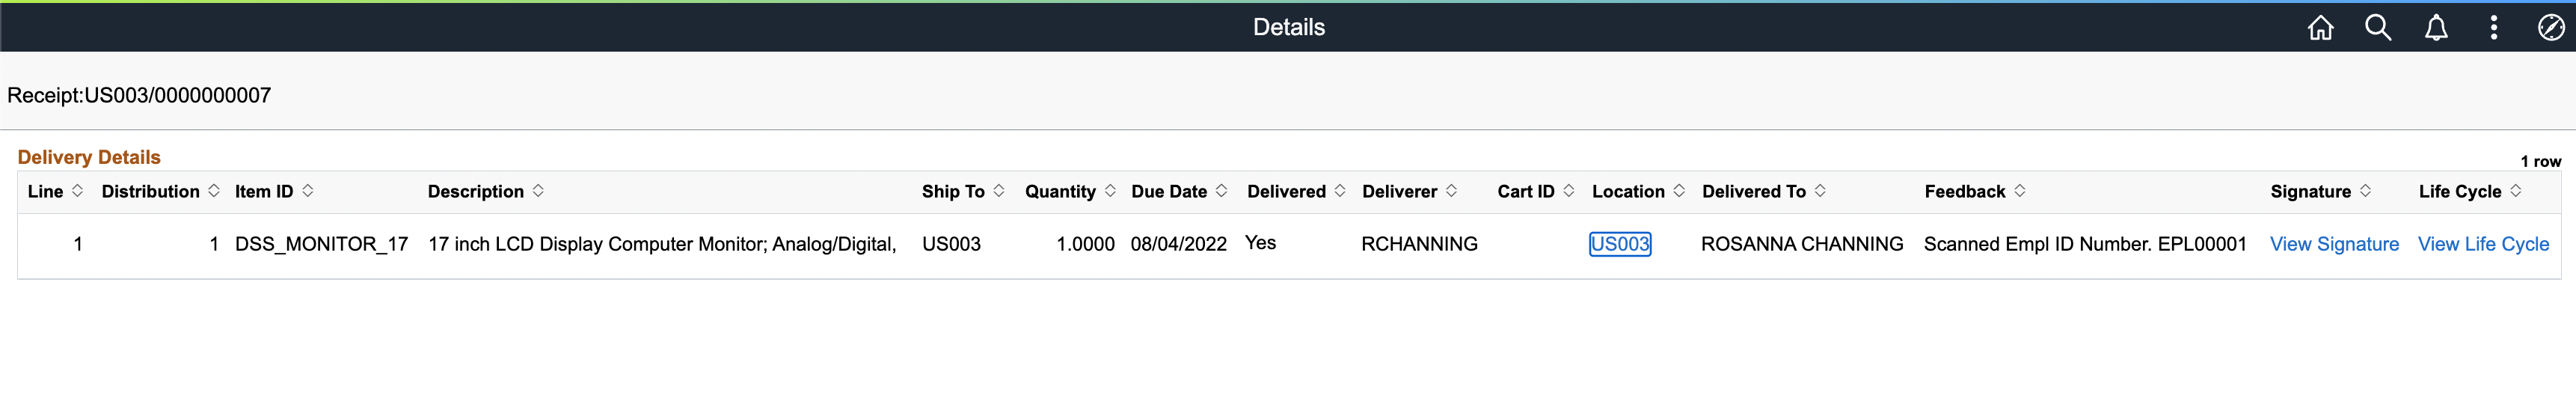
Task: Sort by the Quantity column icon
Action: [1110, 191]
